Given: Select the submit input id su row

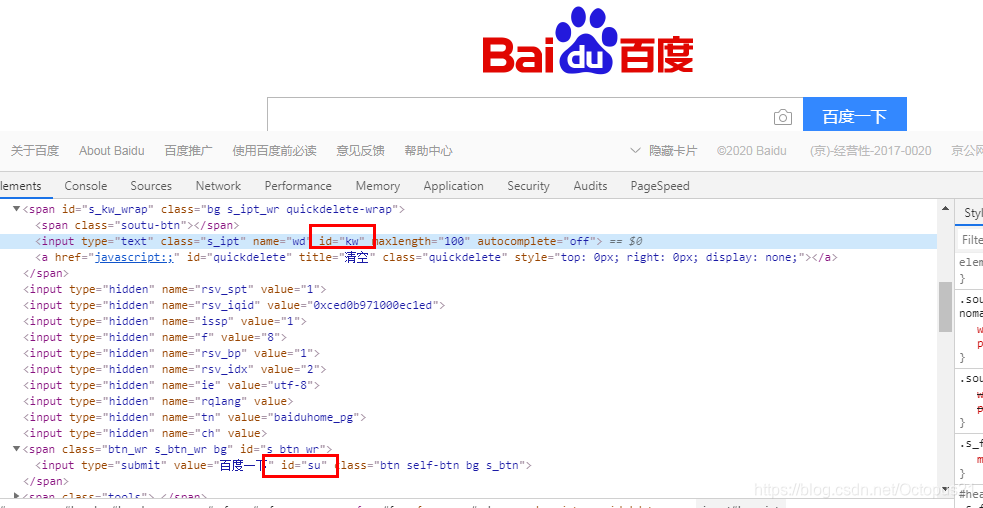Looking at the screenshot, I should pos(468,465).
